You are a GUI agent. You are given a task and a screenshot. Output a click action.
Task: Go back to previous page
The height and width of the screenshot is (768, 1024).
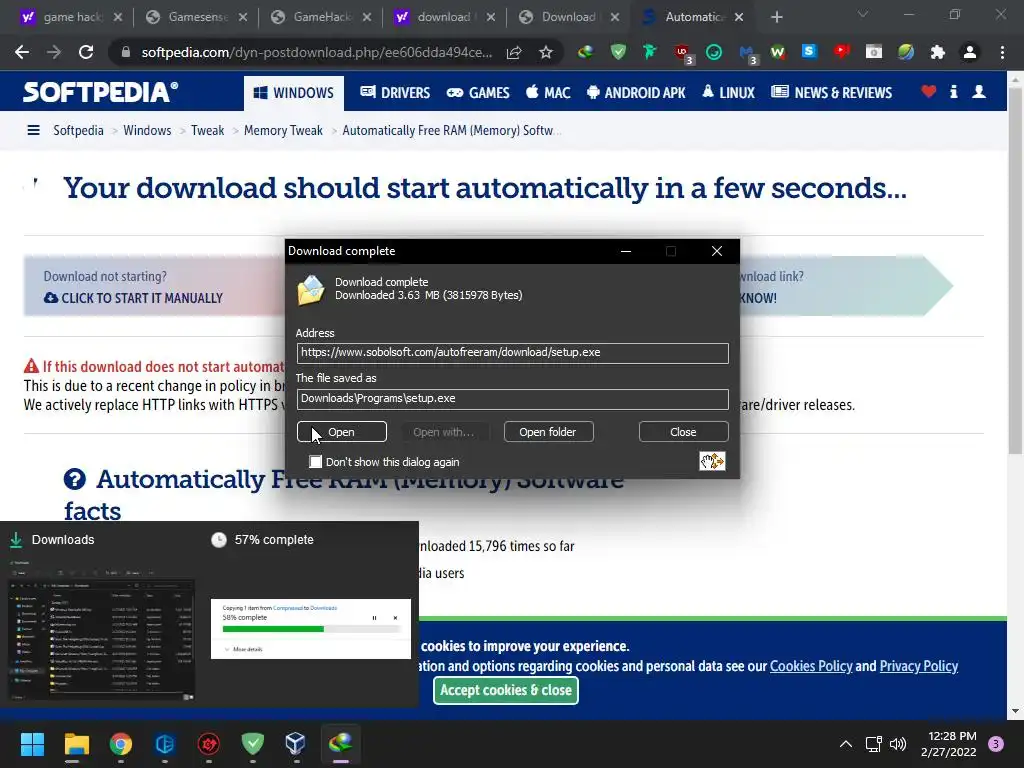[x=22, y=52]
